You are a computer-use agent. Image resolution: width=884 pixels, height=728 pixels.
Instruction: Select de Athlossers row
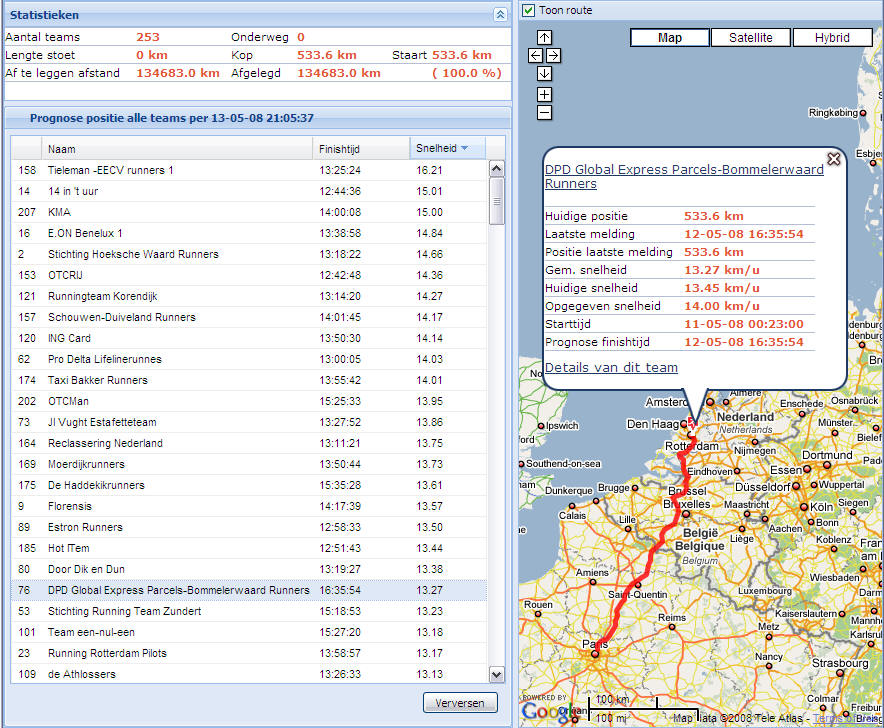point(249,674)
